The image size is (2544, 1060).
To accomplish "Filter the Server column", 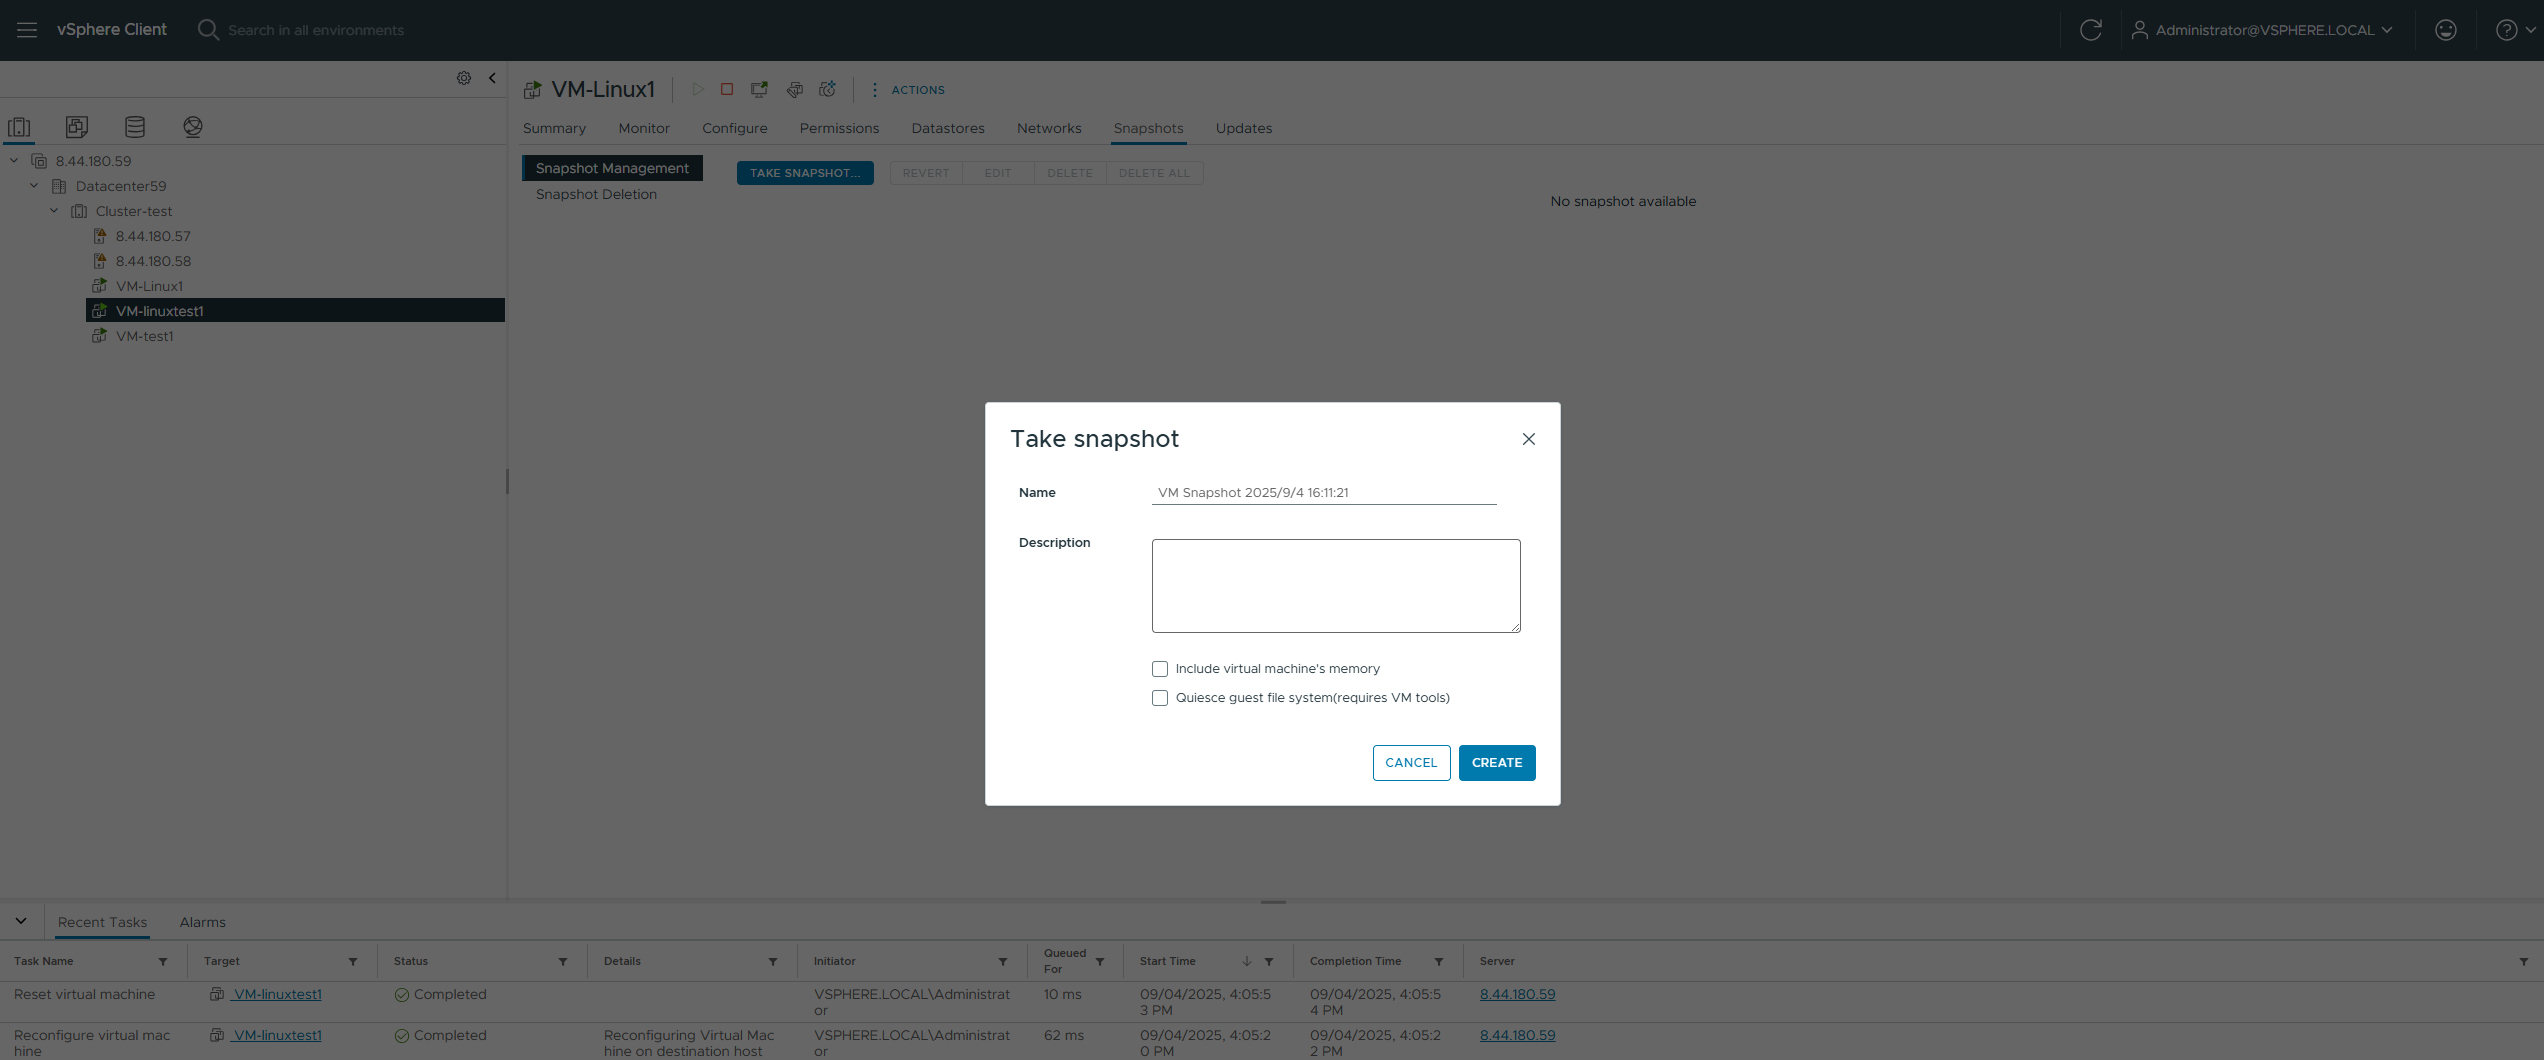I will click(2524, 962).
